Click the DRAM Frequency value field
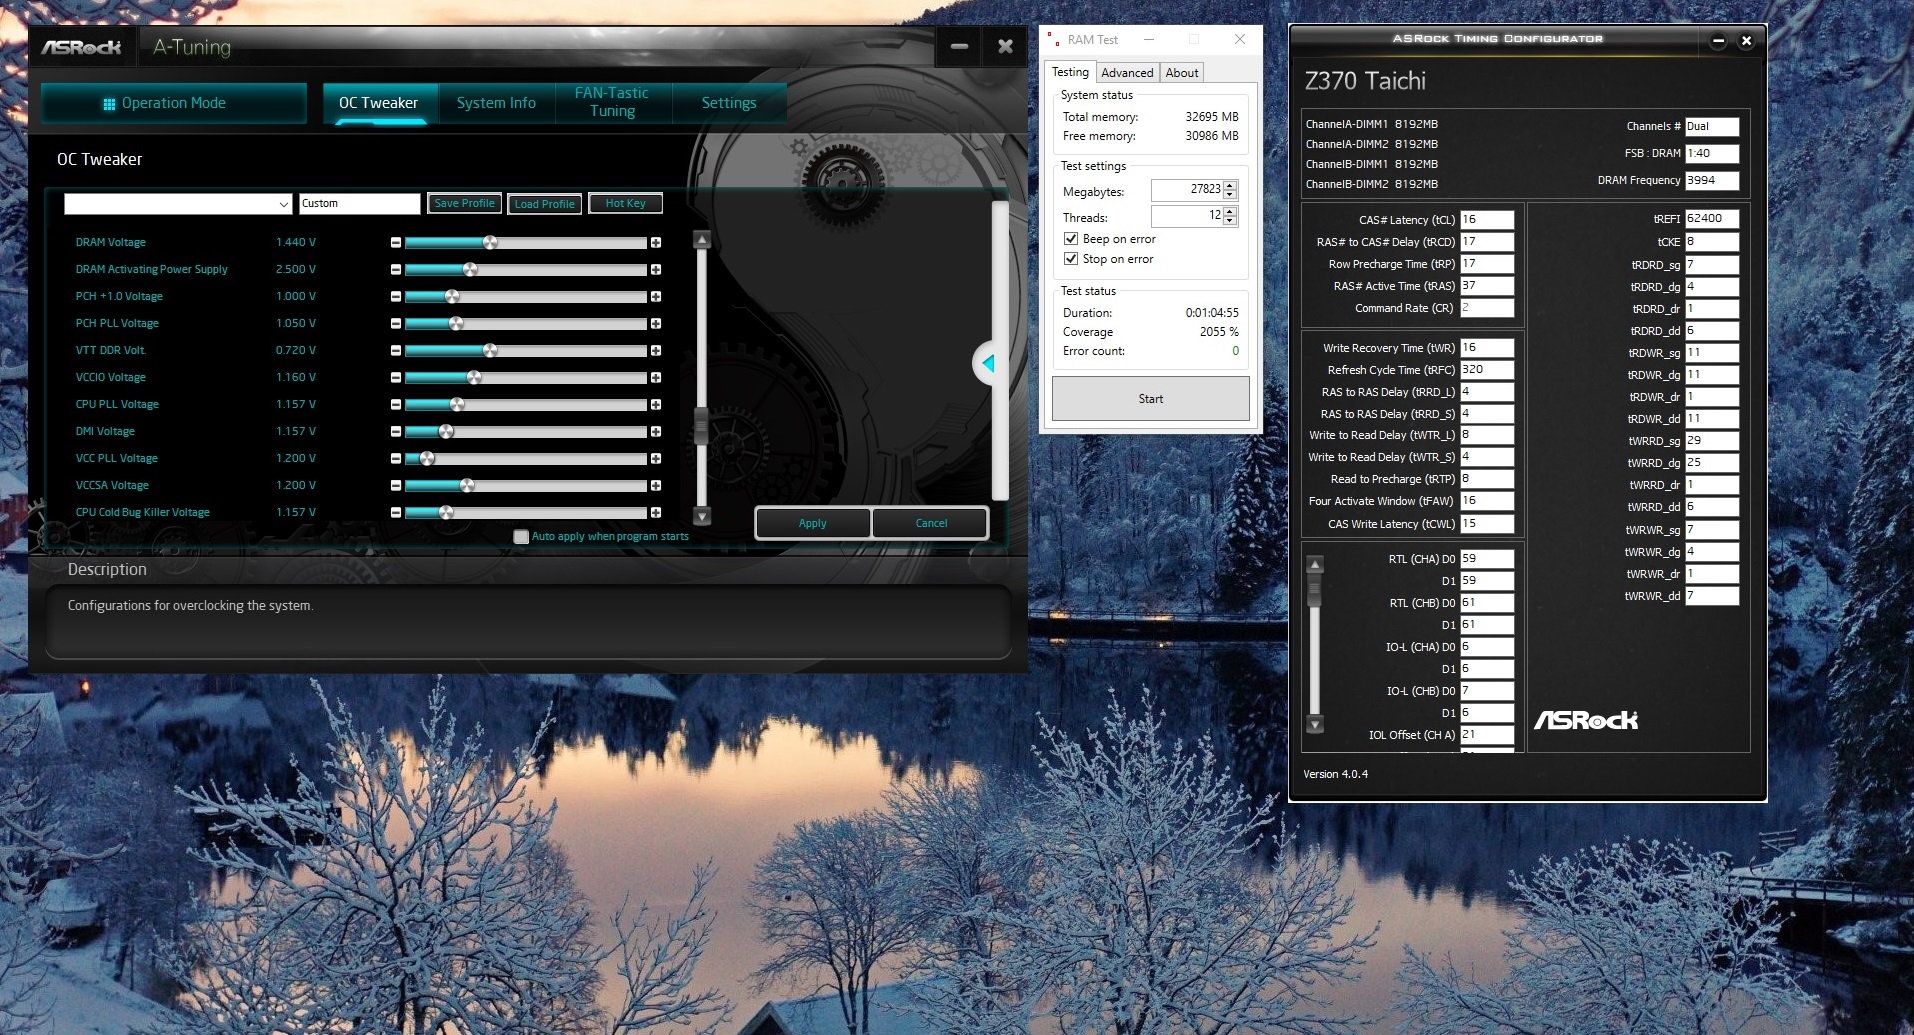The image size is (1914, 1035). [x=1712, y=181]
